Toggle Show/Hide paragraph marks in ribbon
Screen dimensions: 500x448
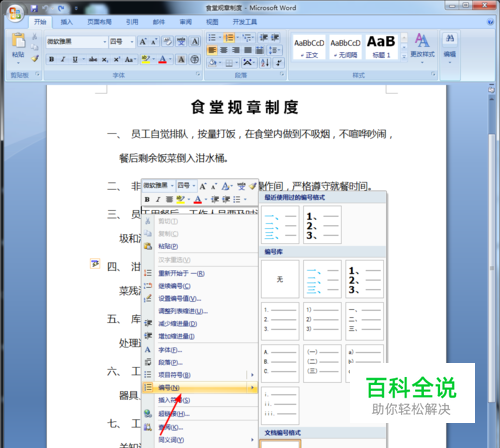tap(278, 62)
